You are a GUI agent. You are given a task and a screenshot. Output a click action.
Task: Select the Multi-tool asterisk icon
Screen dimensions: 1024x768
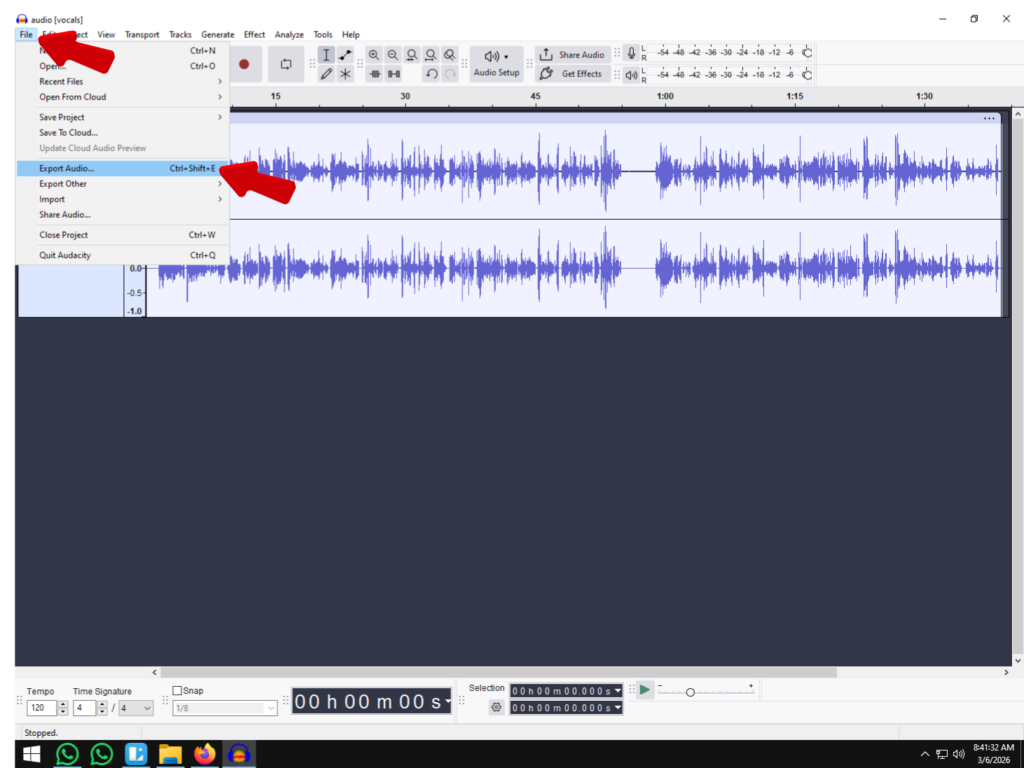pyautogui.click(x=345, y=74)
